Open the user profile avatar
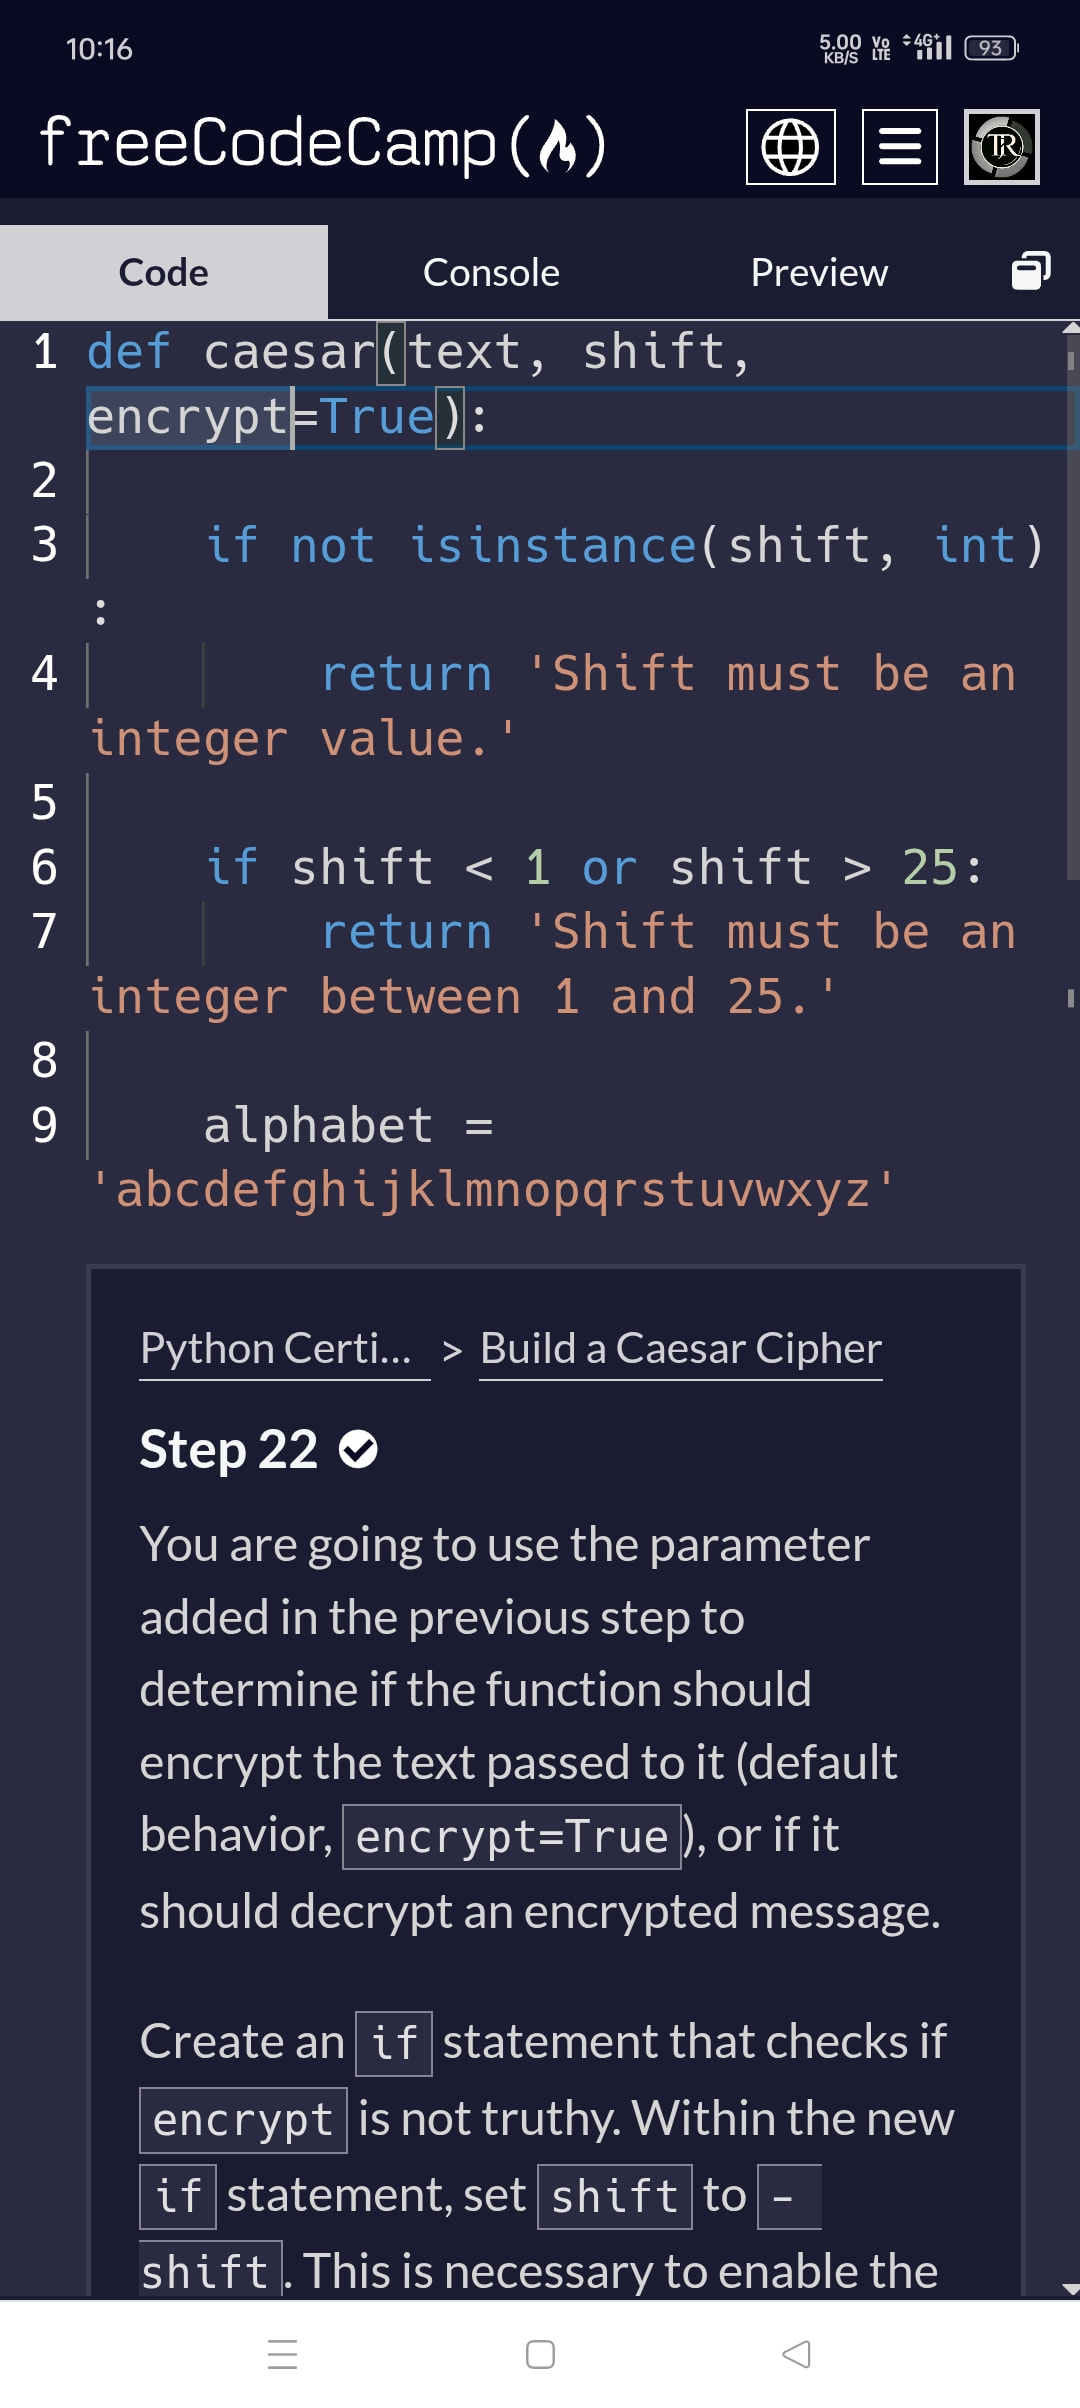Viewport: 1080px width, 2408px height. tap(1001, 147)
